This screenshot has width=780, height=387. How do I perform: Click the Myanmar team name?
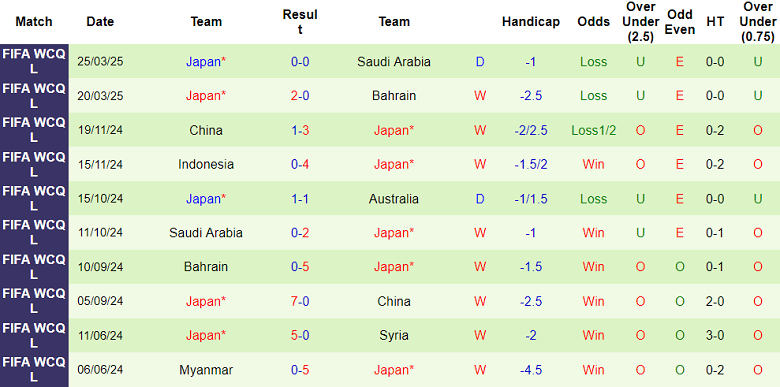(x=206, y=370)
